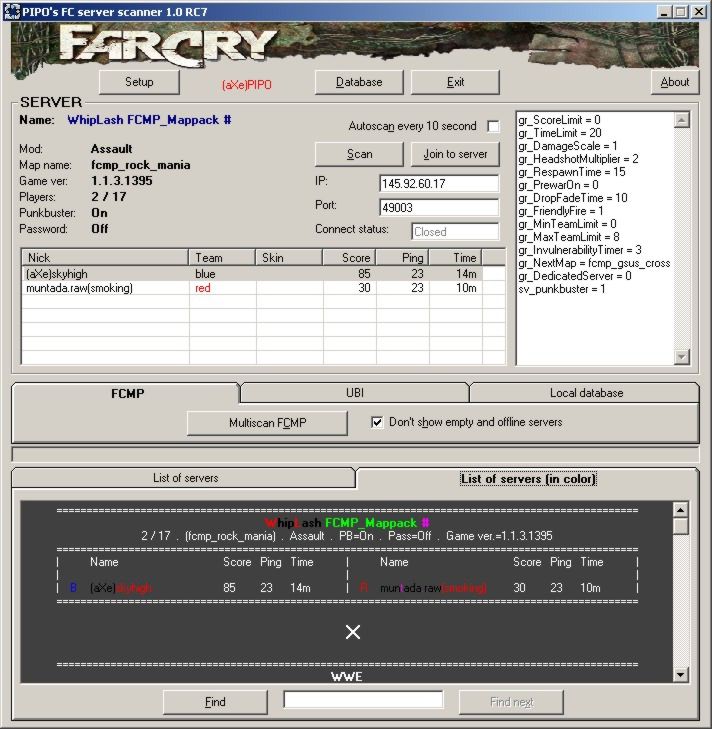Click WhipLash FCMP_Mappack server title in list
This screenshot has height=729, width=712.
(347, 523)
